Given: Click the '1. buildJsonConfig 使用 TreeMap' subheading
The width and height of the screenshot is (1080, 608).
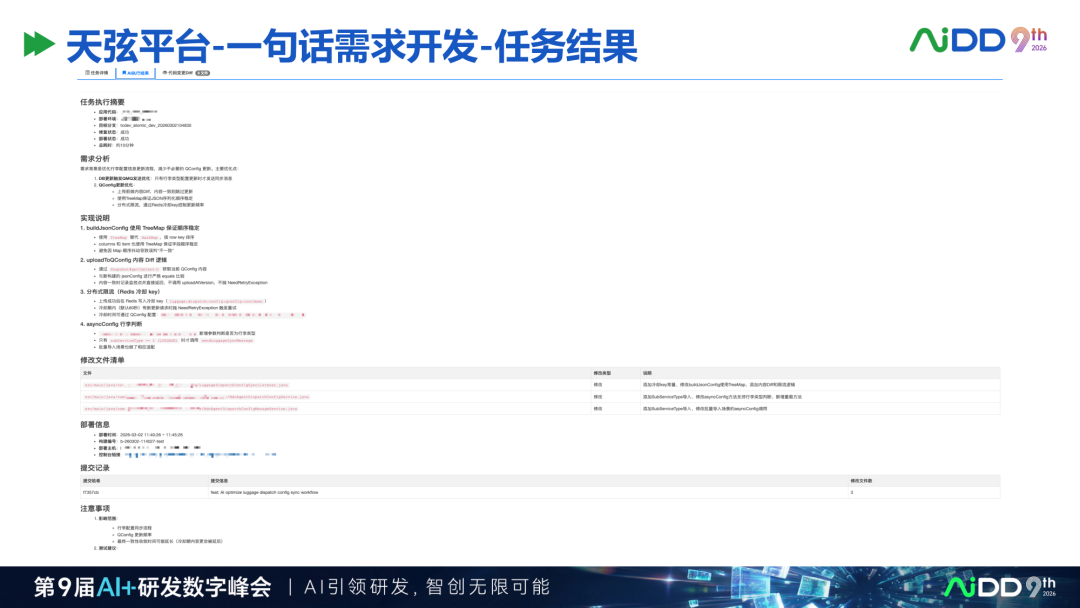Looking at the screenshot, I should tap(139, 228).
